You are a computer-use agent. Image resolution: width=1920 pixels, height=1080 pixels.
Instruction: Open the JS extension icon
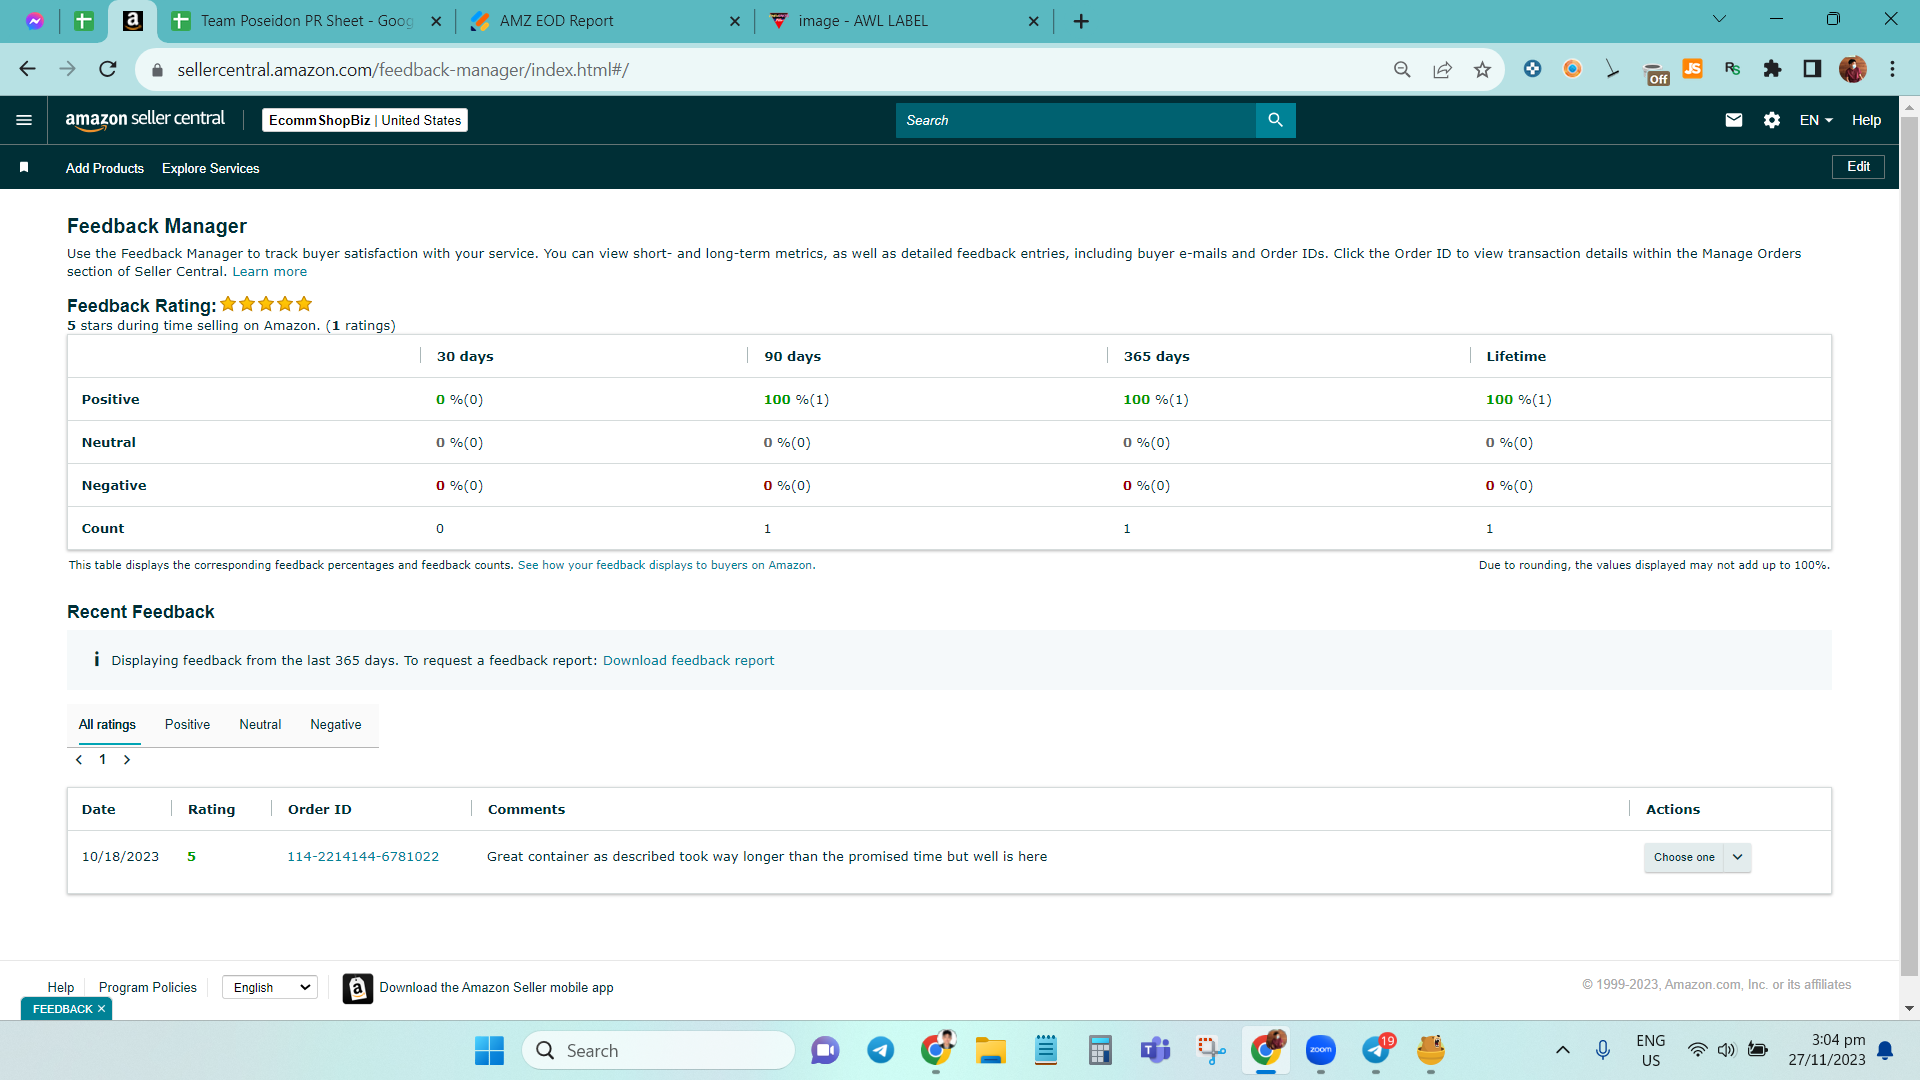(x=1692, y=69)
